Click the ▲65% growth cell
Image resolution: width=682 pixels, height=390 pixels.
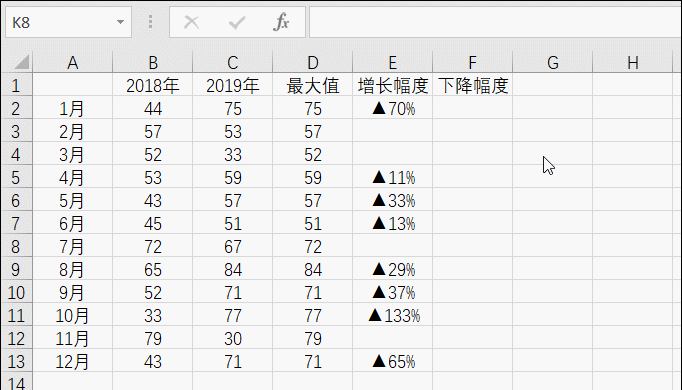393,361
